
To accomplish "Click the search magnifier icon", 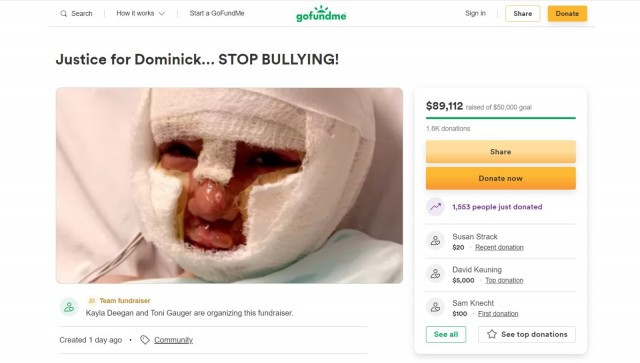I will tap(64, 13).
